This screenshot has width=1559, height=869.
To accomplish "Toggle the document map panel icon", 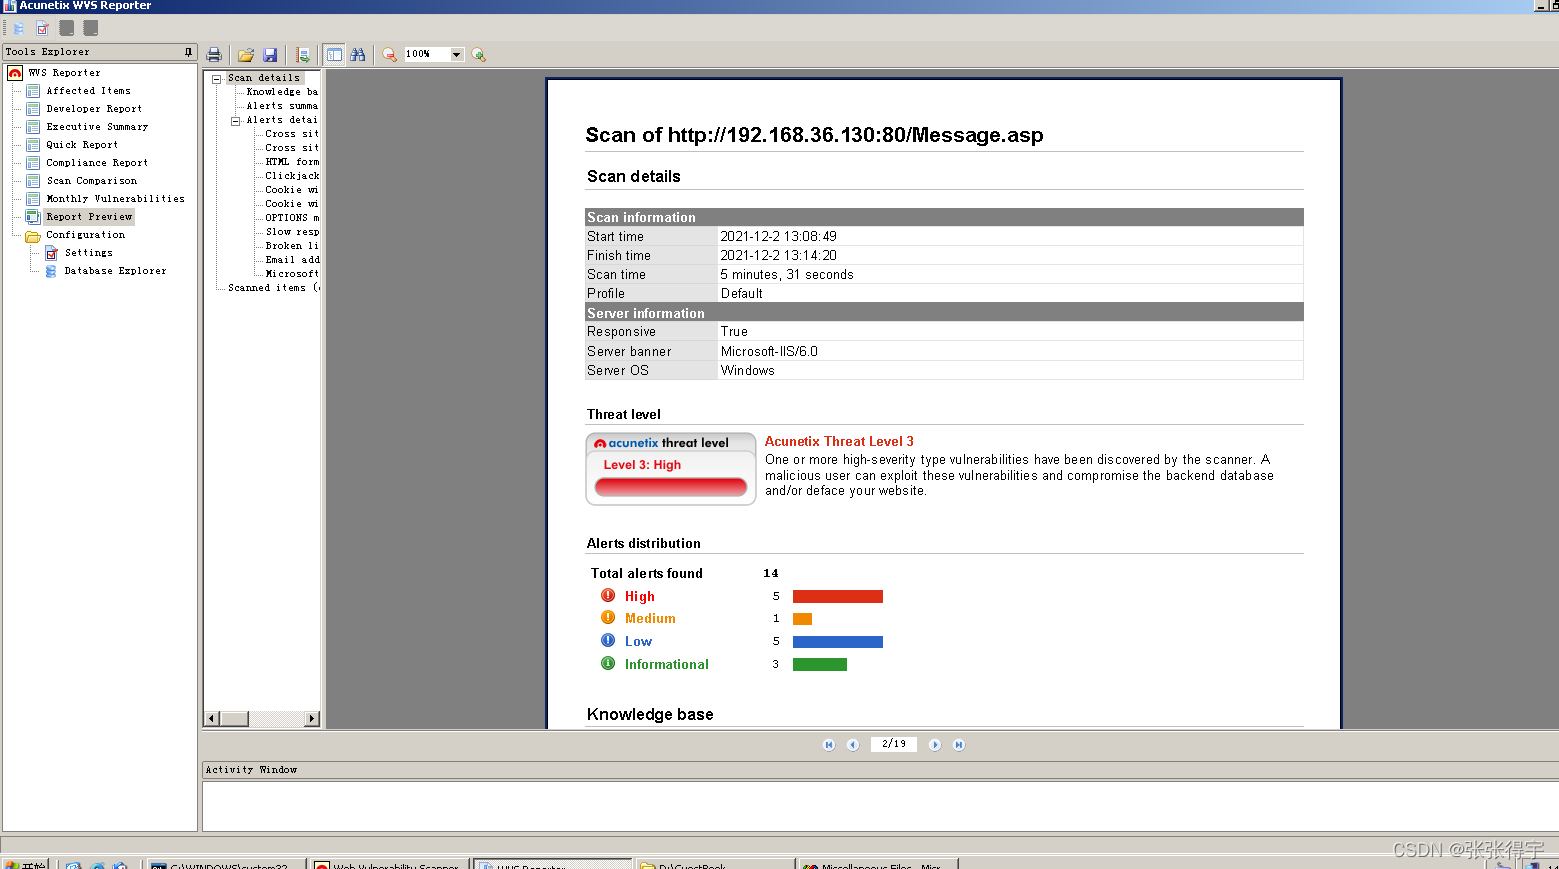I will (x=334, y=55).
